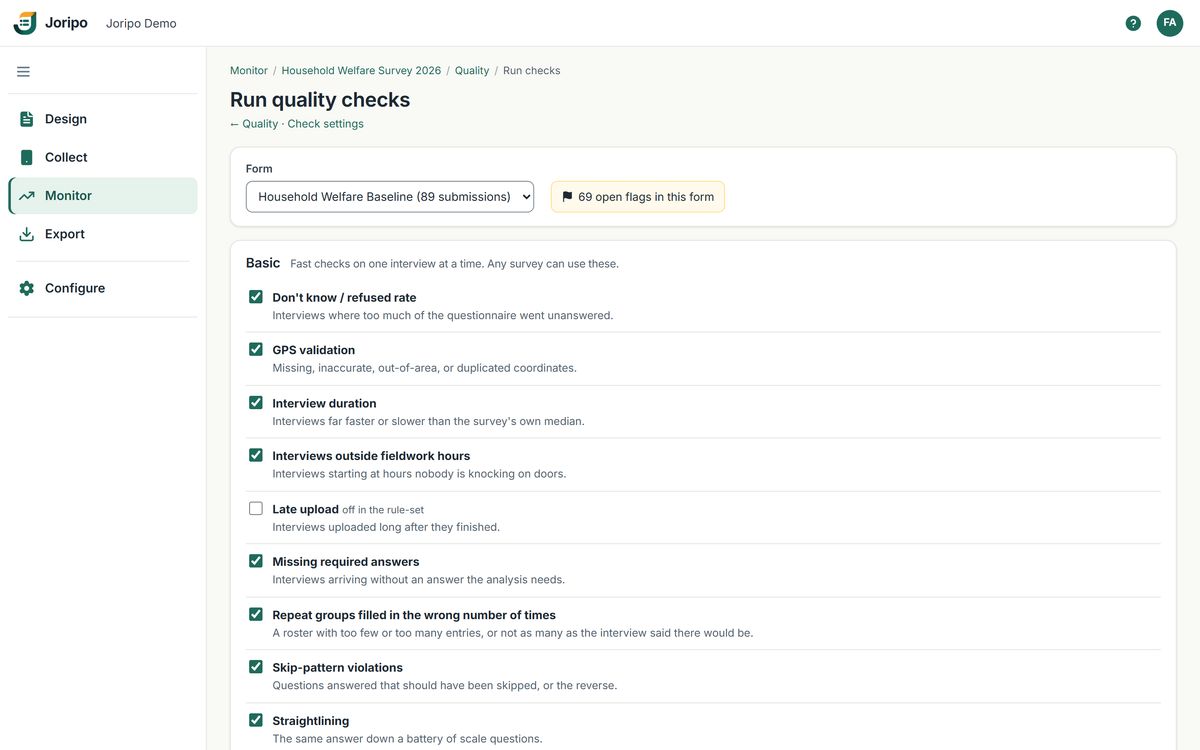Open Collect in the sidebar
This screenshot has height=750, width=1200.
coord(103,157)
